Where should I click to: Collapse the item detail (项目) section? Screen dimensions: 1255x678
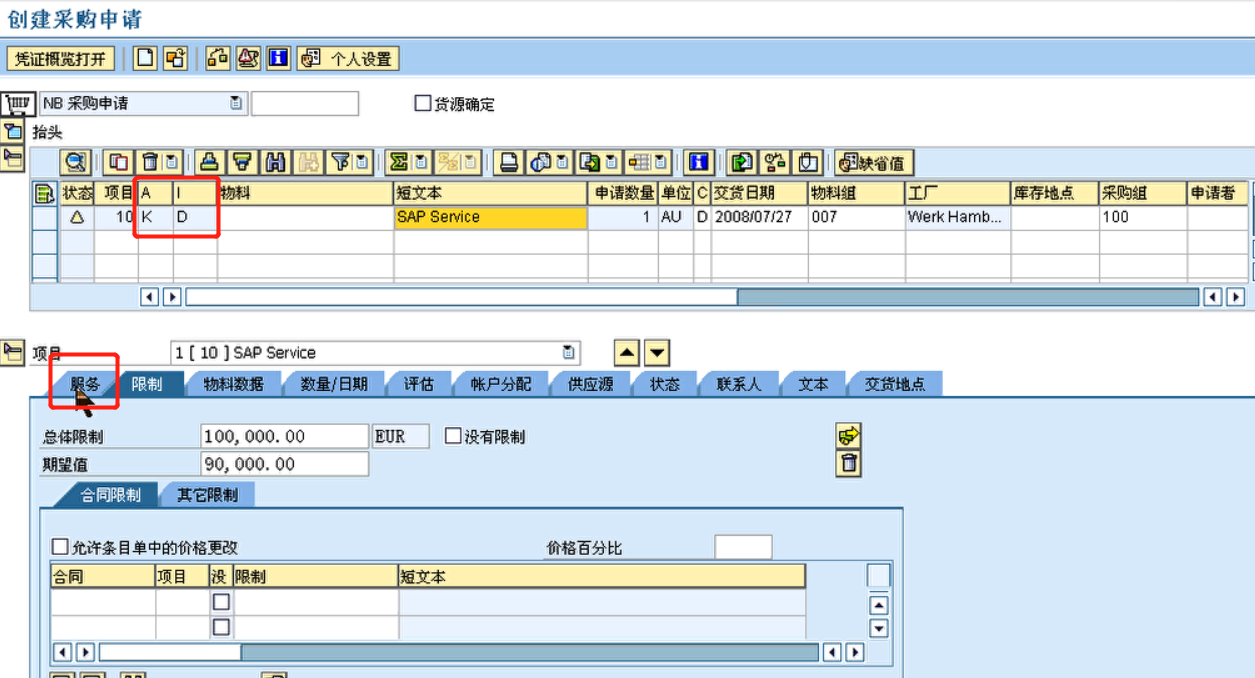click(x=13, y=352)
